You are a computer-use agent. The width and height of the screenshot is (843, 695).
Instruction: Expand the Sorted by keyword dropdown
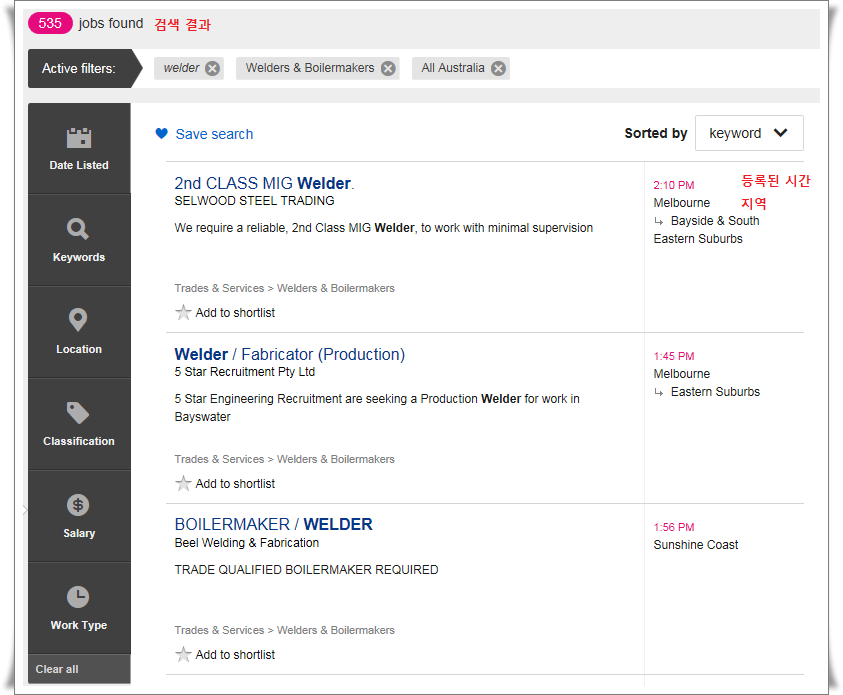(749, 133)
